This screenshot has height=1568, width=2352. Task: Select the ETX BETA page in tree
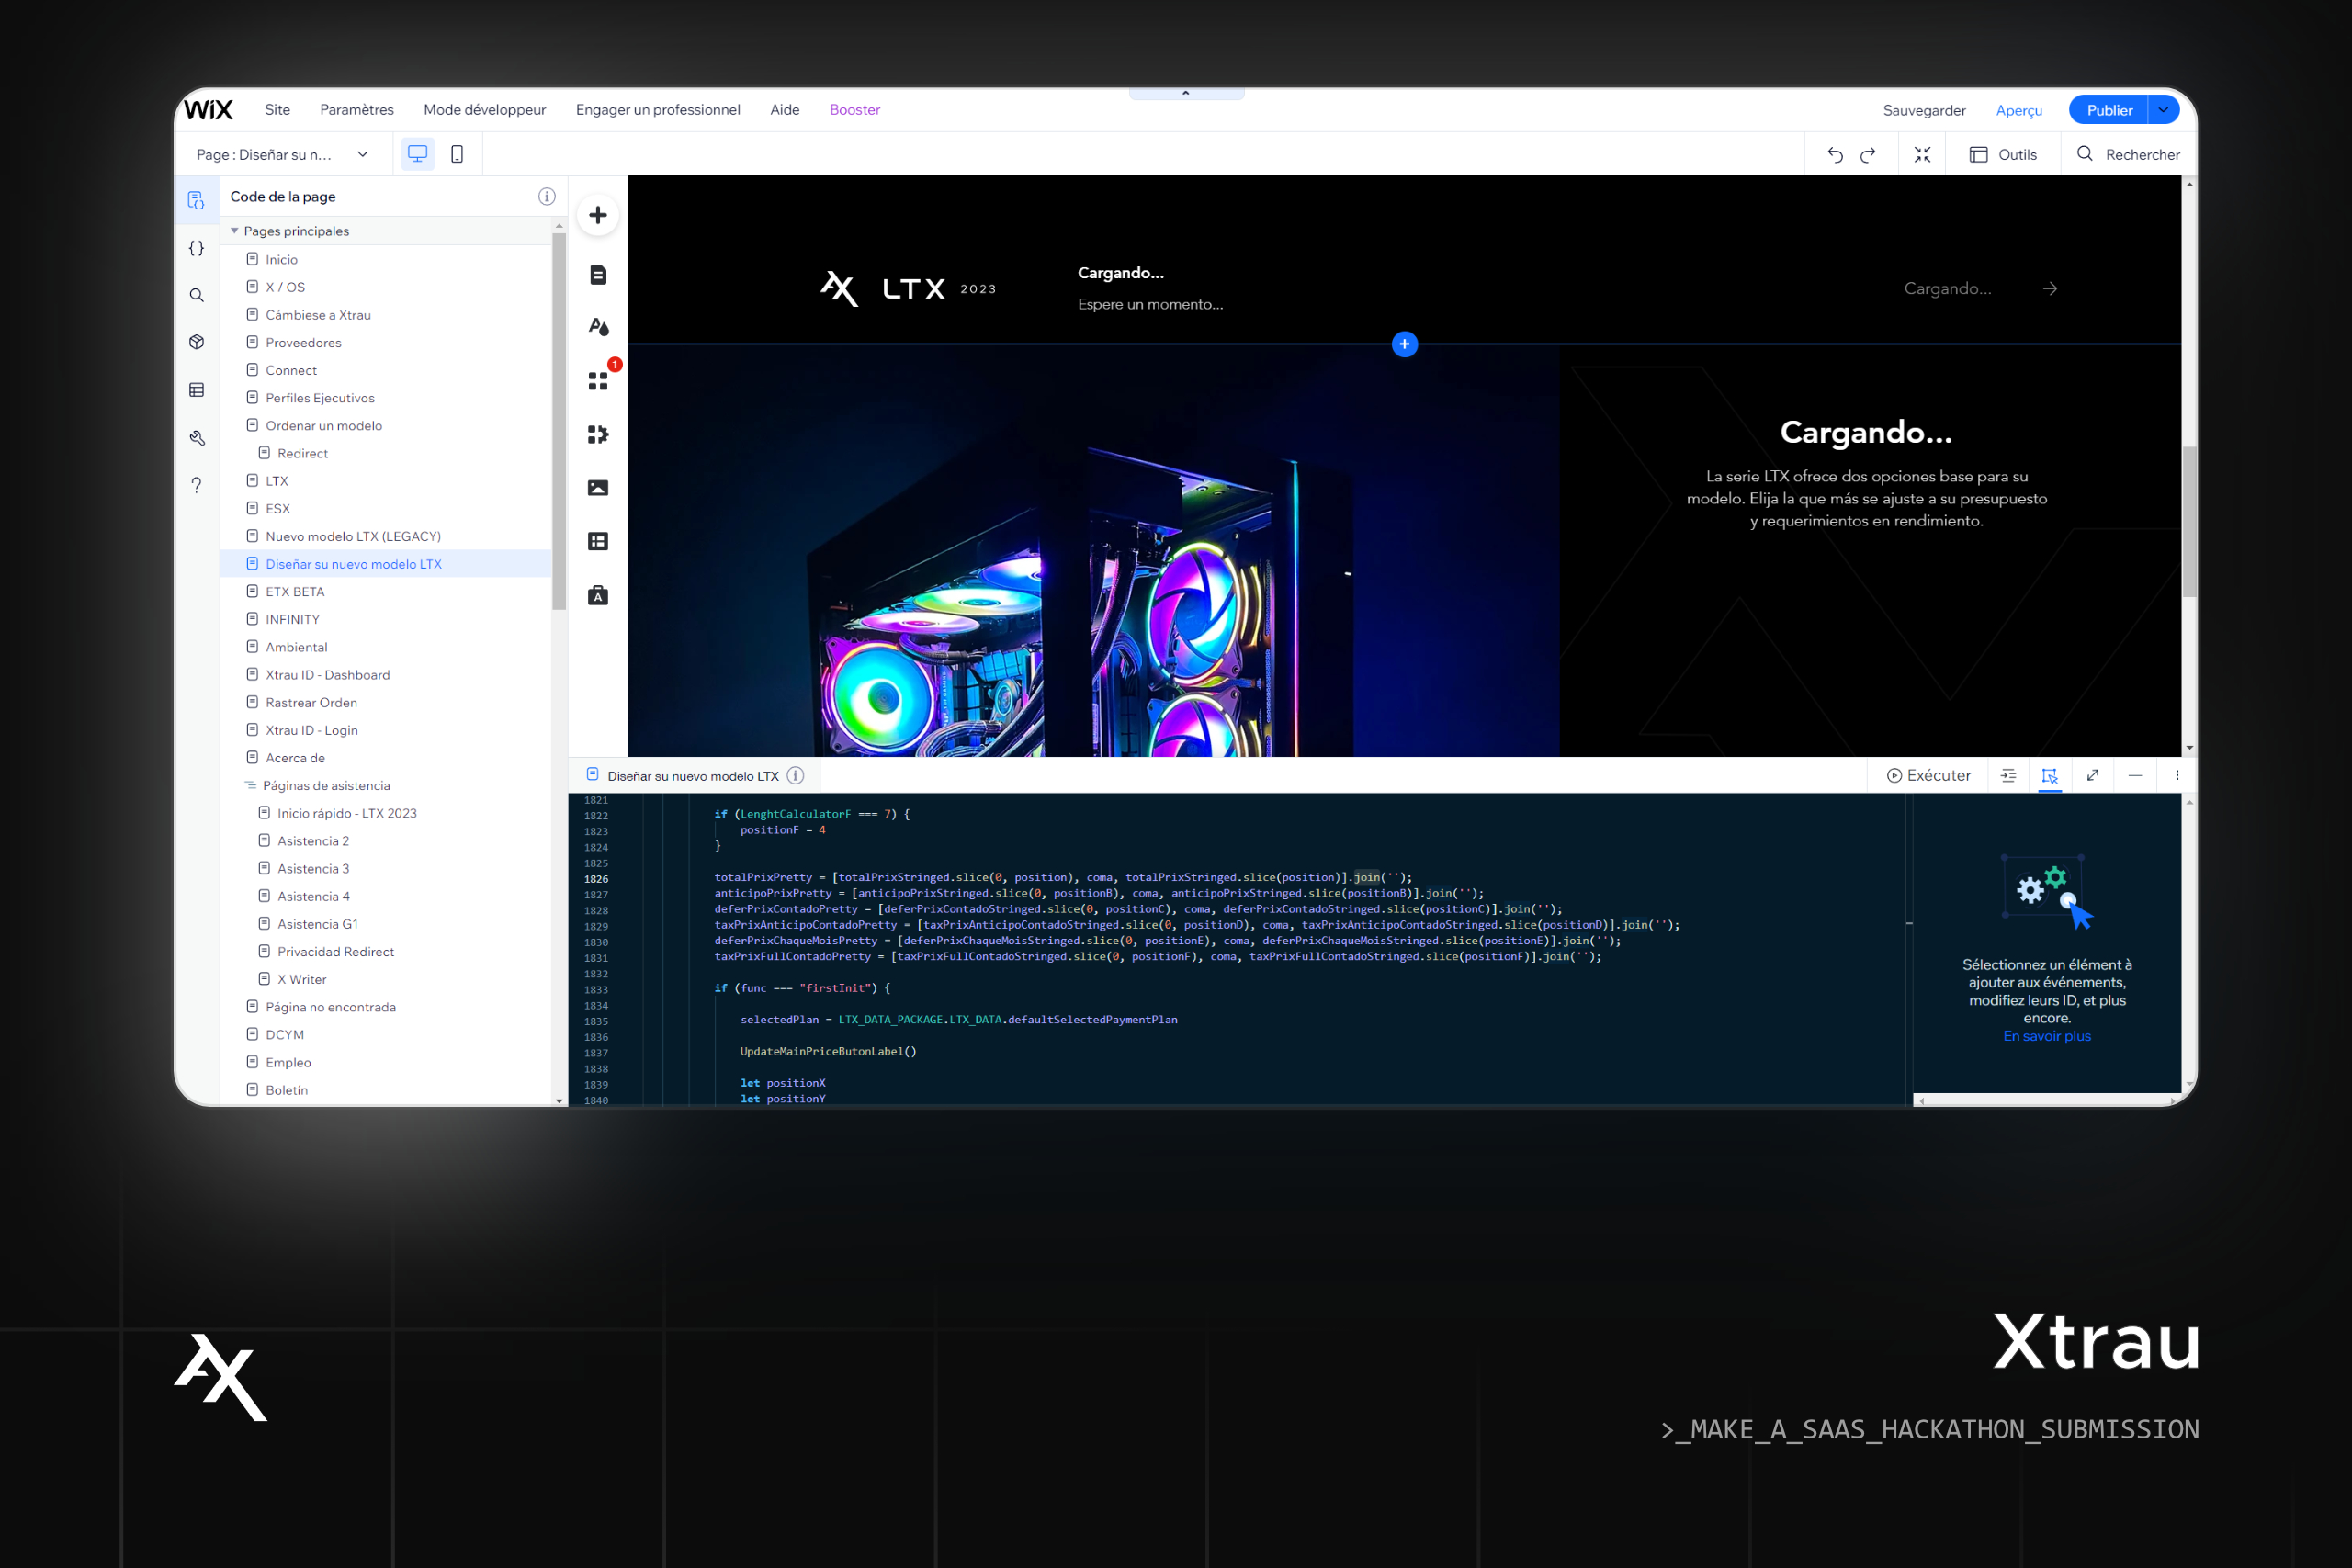click(295, 592)
